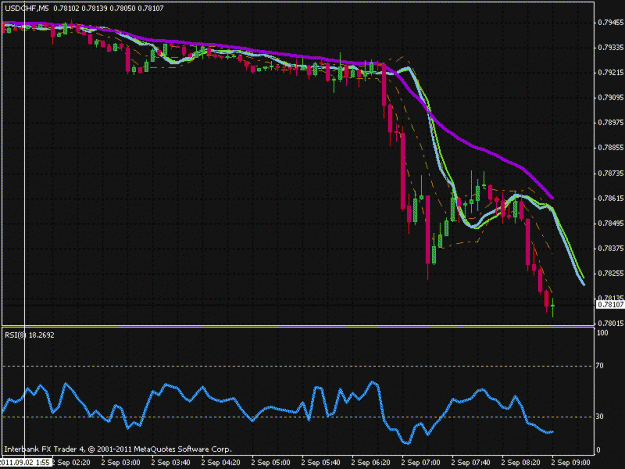Click the 2 Sep 09:00 time label
This screenshot has height=469, width=625.
[571, 463]
